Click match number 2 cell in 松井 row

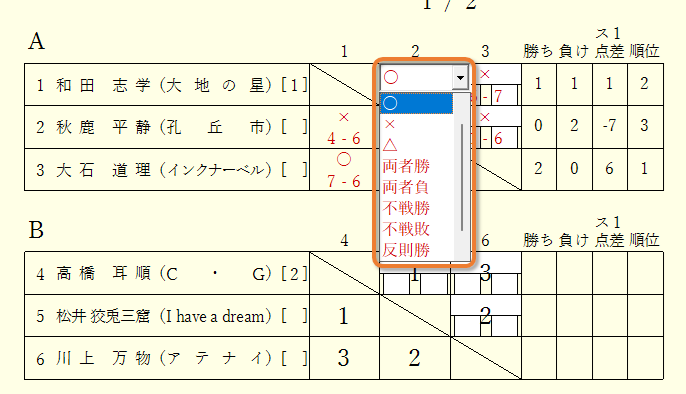[486, 315]
